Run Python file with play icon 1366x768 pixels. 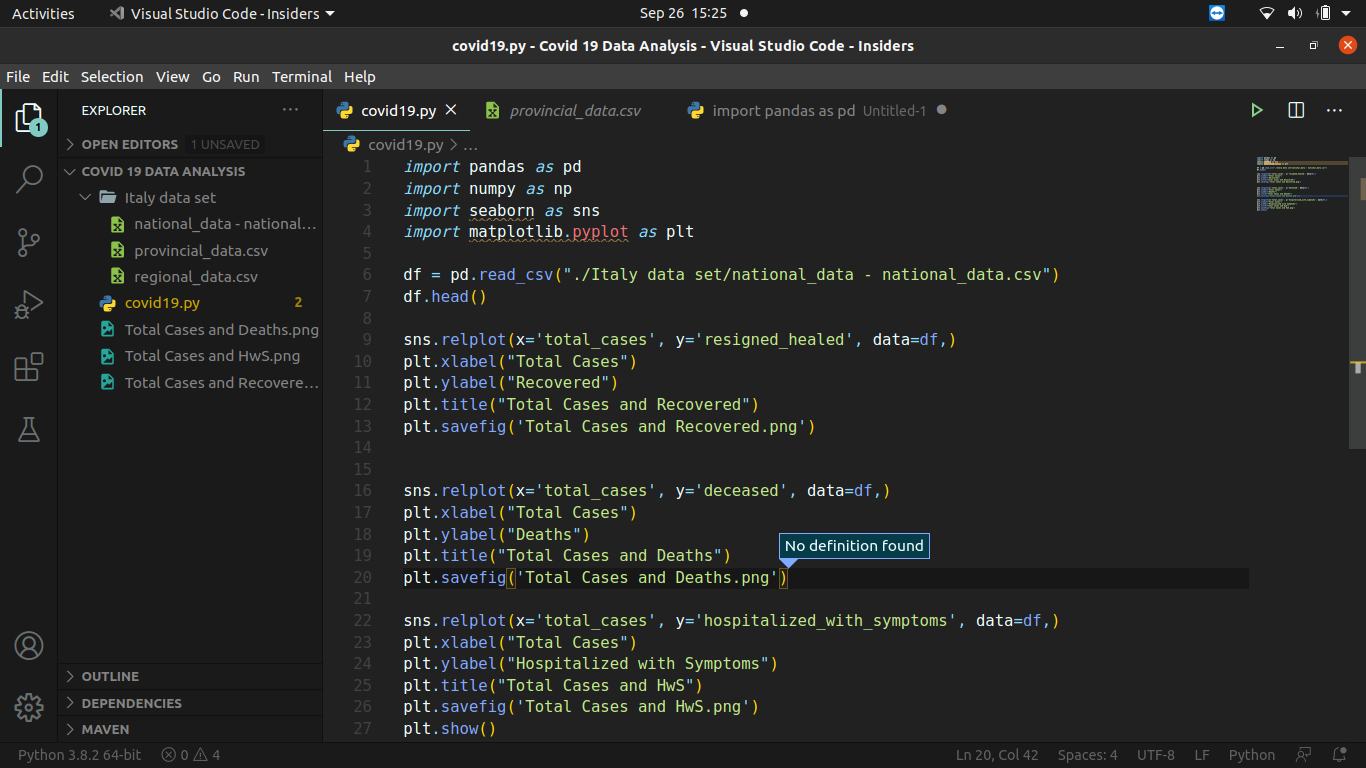coord(1257,110)
